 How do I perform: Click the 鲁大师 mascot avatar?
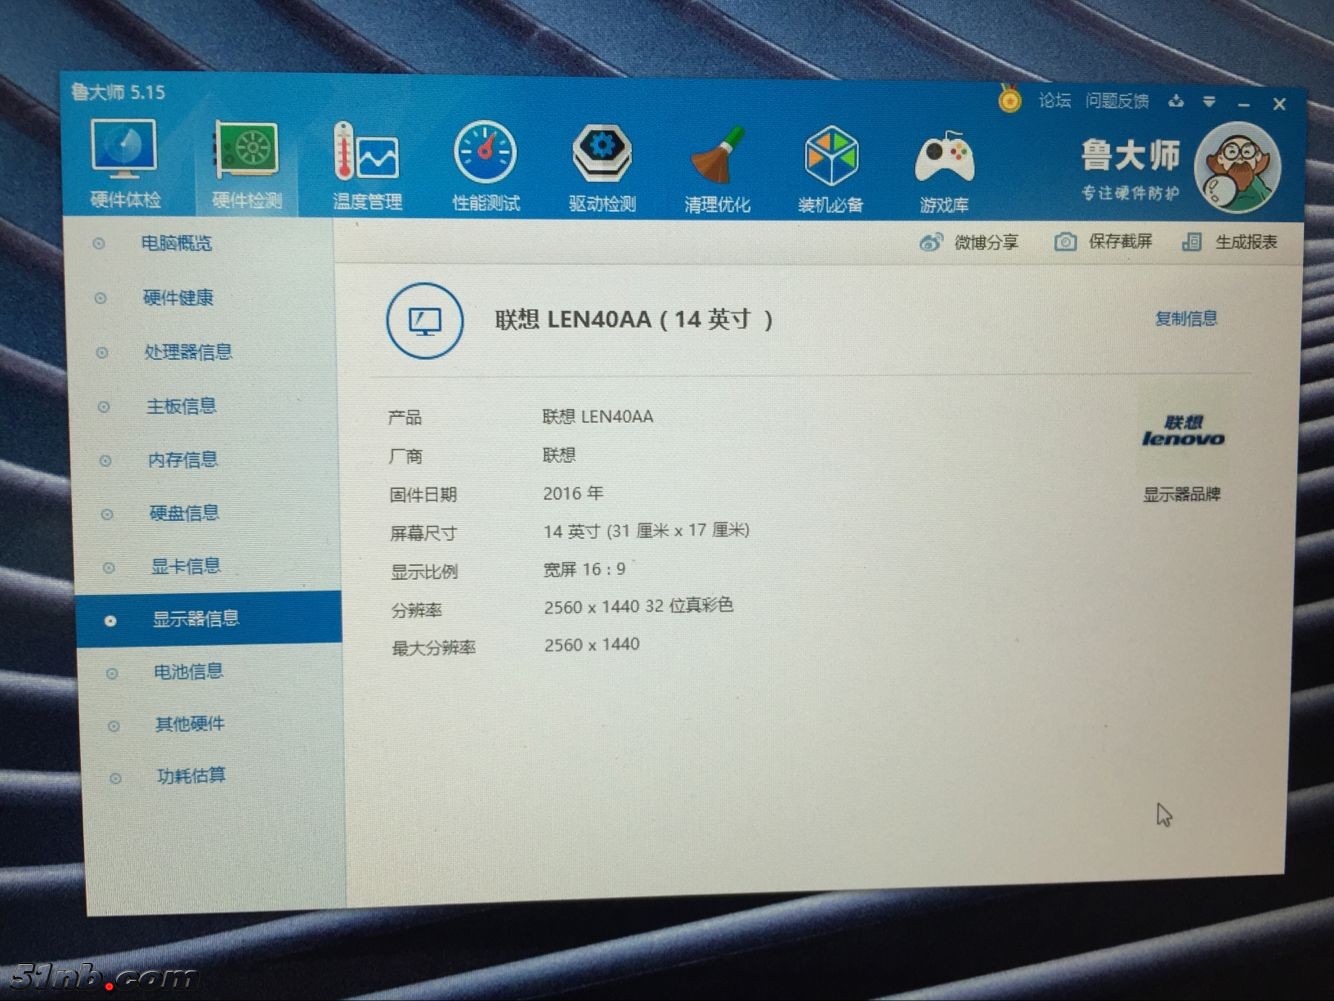pos(1239,166)
